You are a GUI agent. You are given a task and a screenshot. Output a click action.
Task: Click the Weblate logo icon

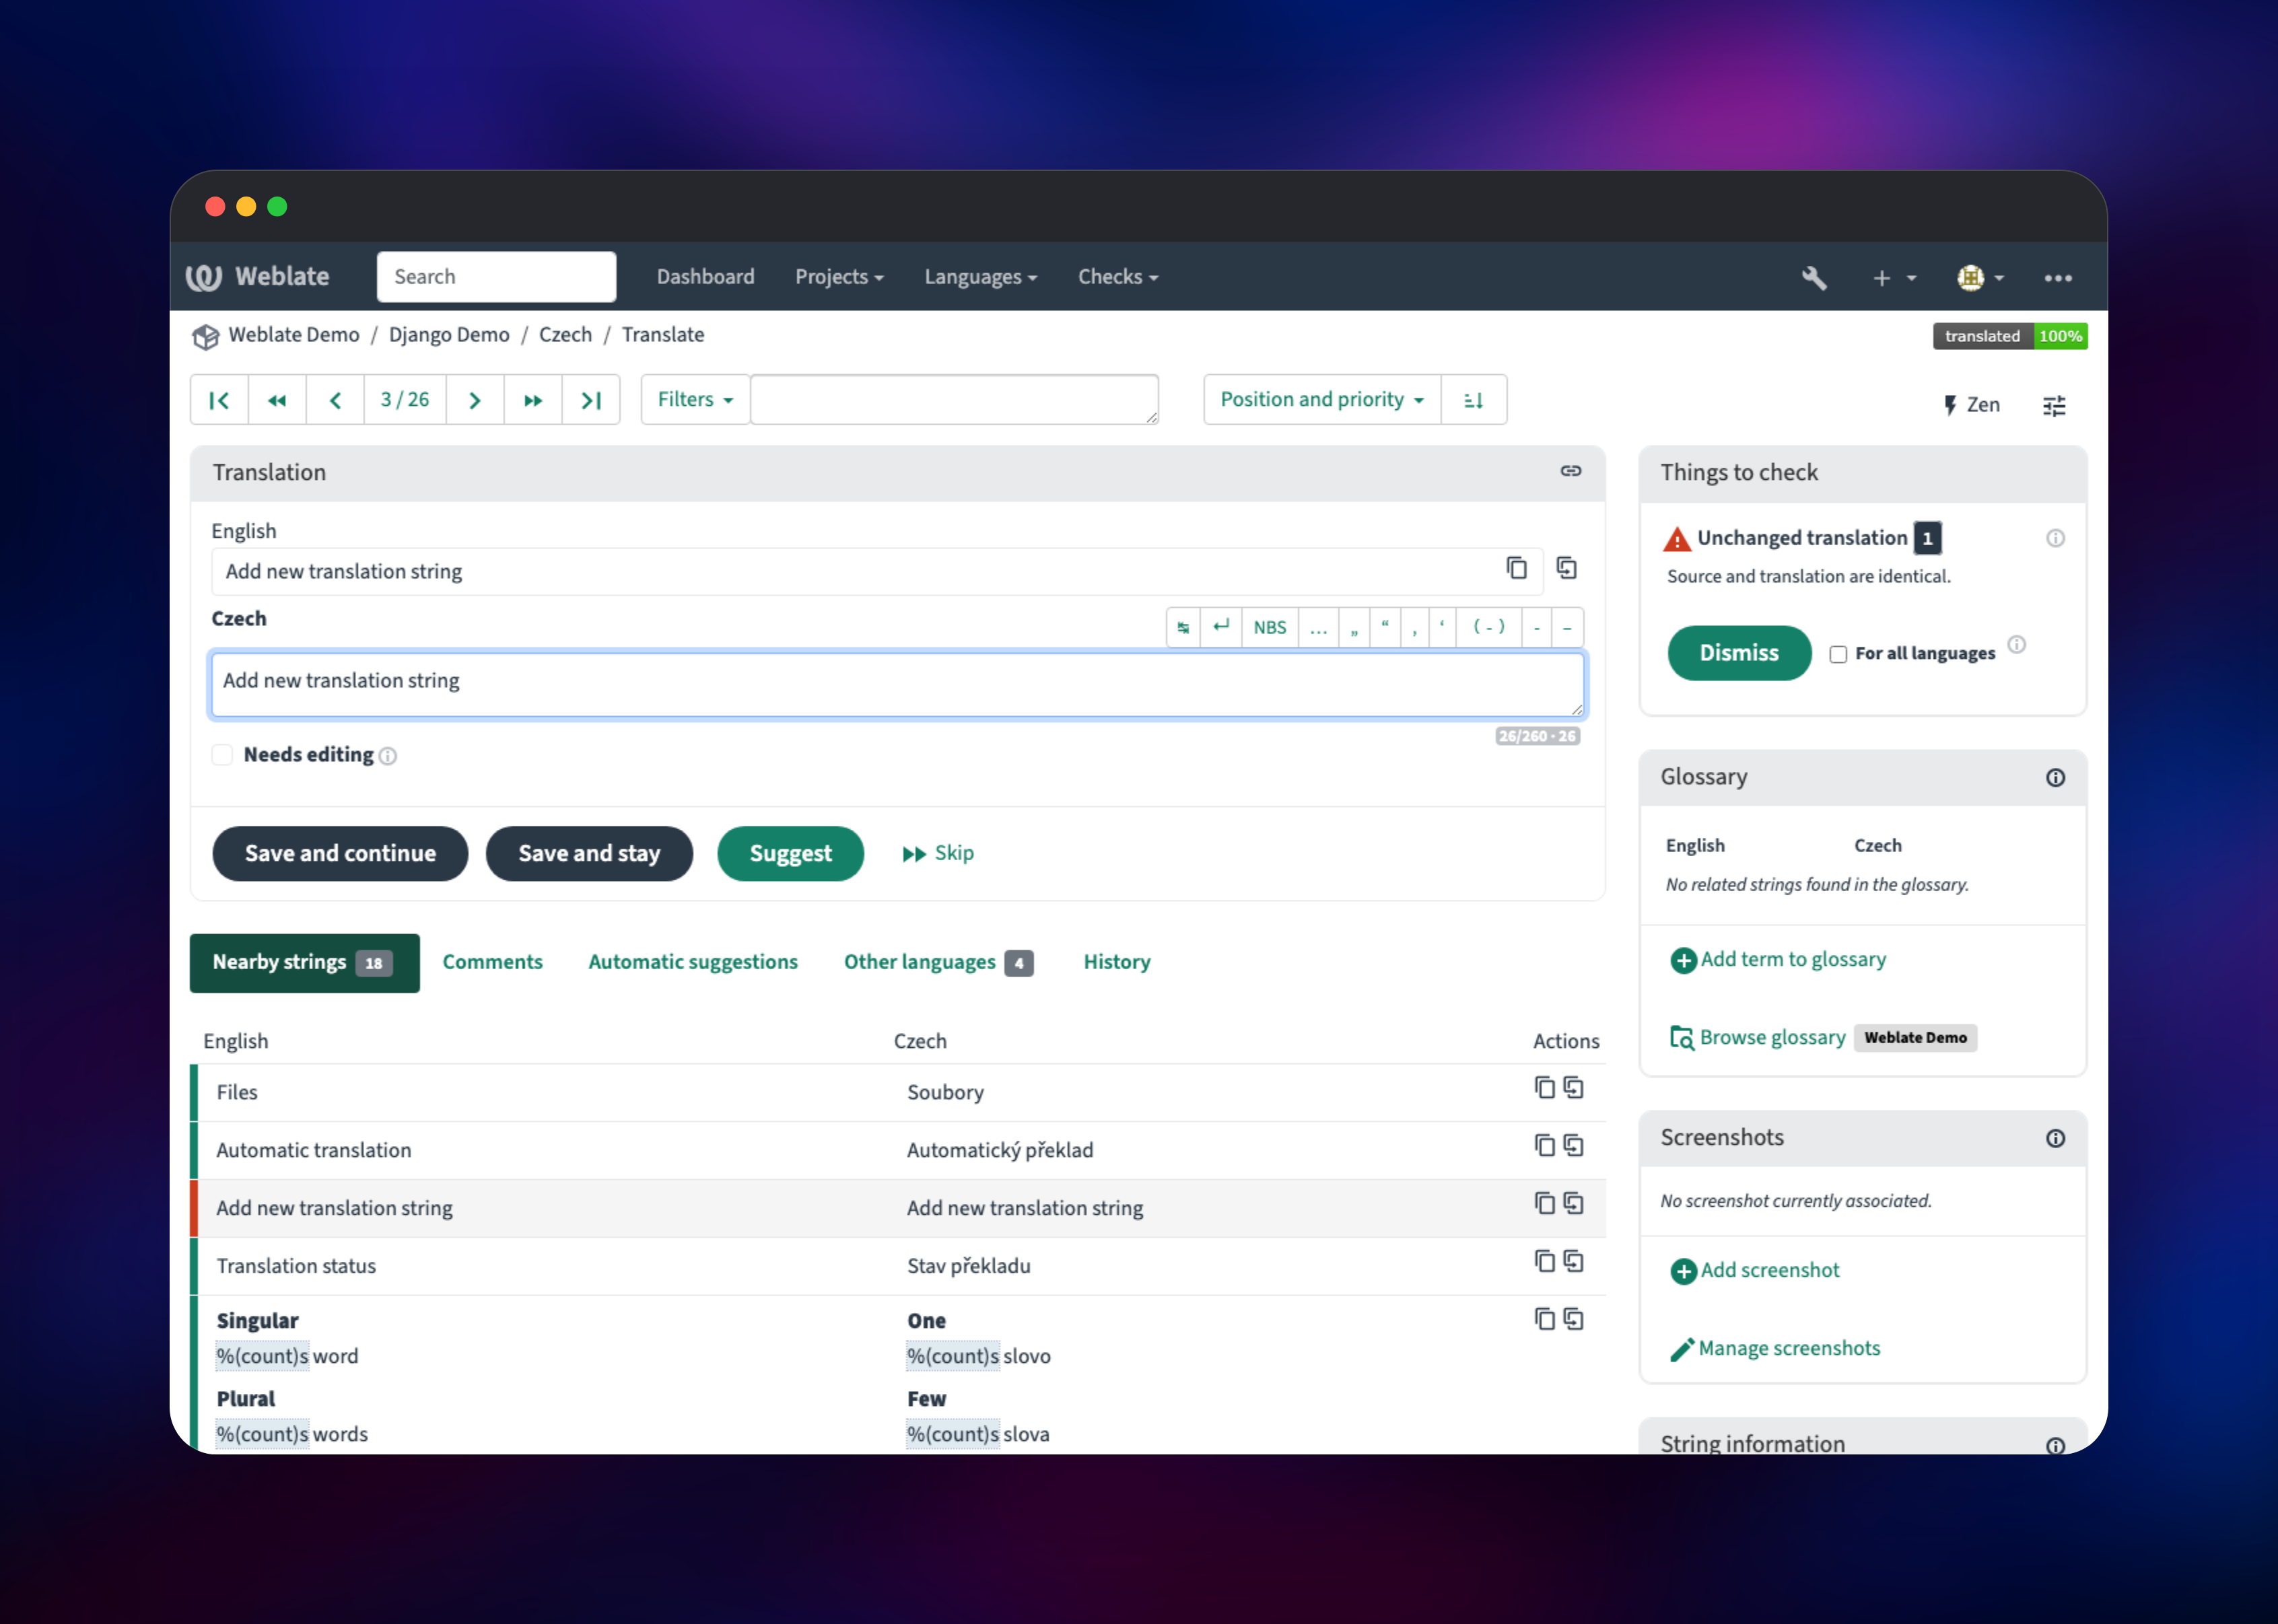pos(204,277)
